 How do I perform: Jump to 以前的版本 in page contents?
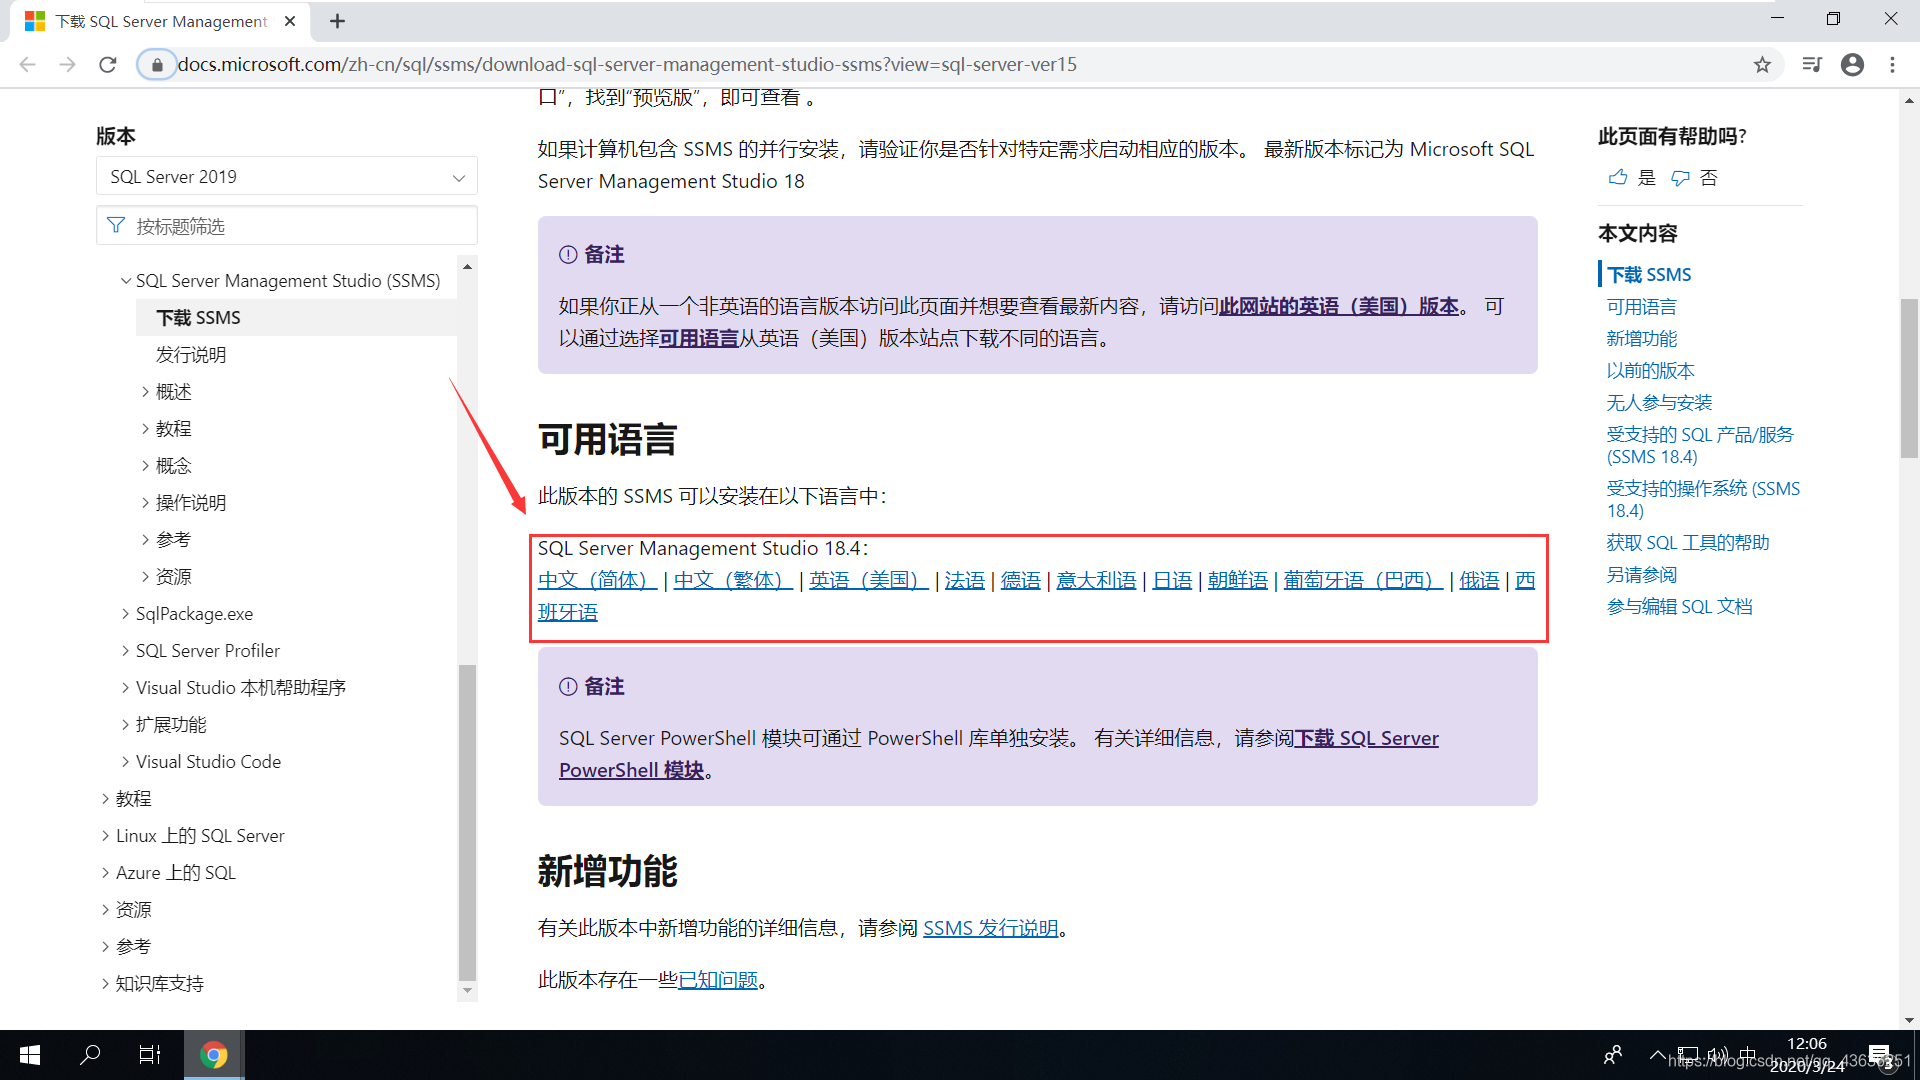click(x=1650, y=371)
